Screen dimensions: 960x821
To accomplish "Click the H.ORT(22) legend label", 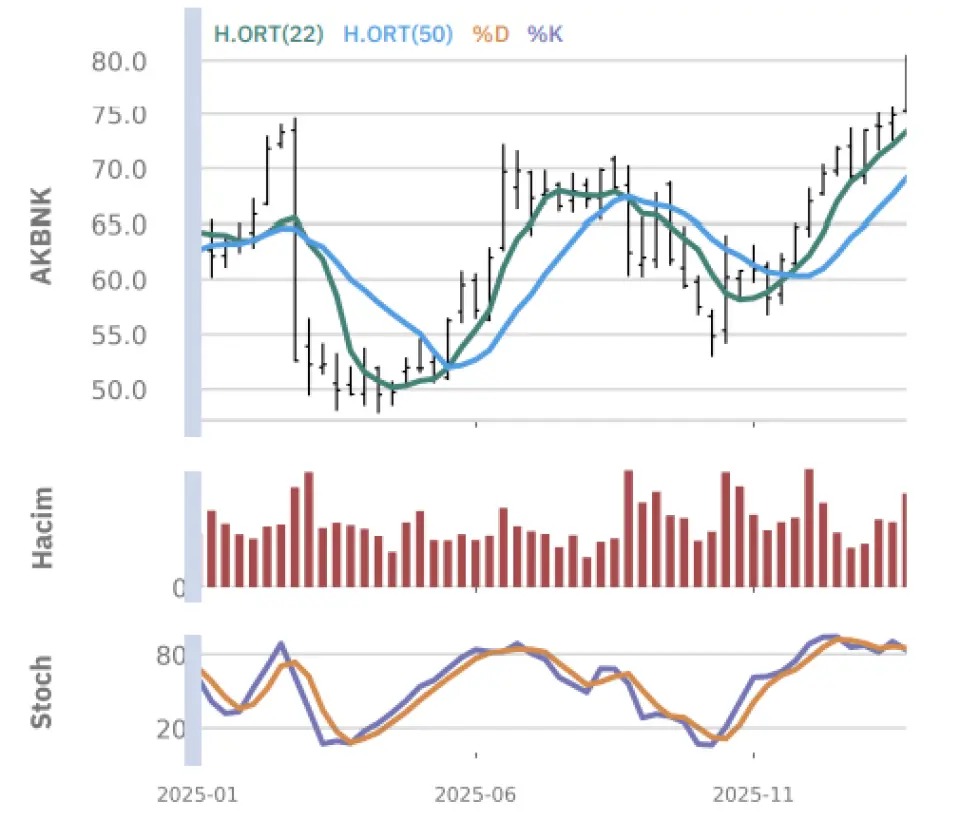I will [x=268, y=34].
